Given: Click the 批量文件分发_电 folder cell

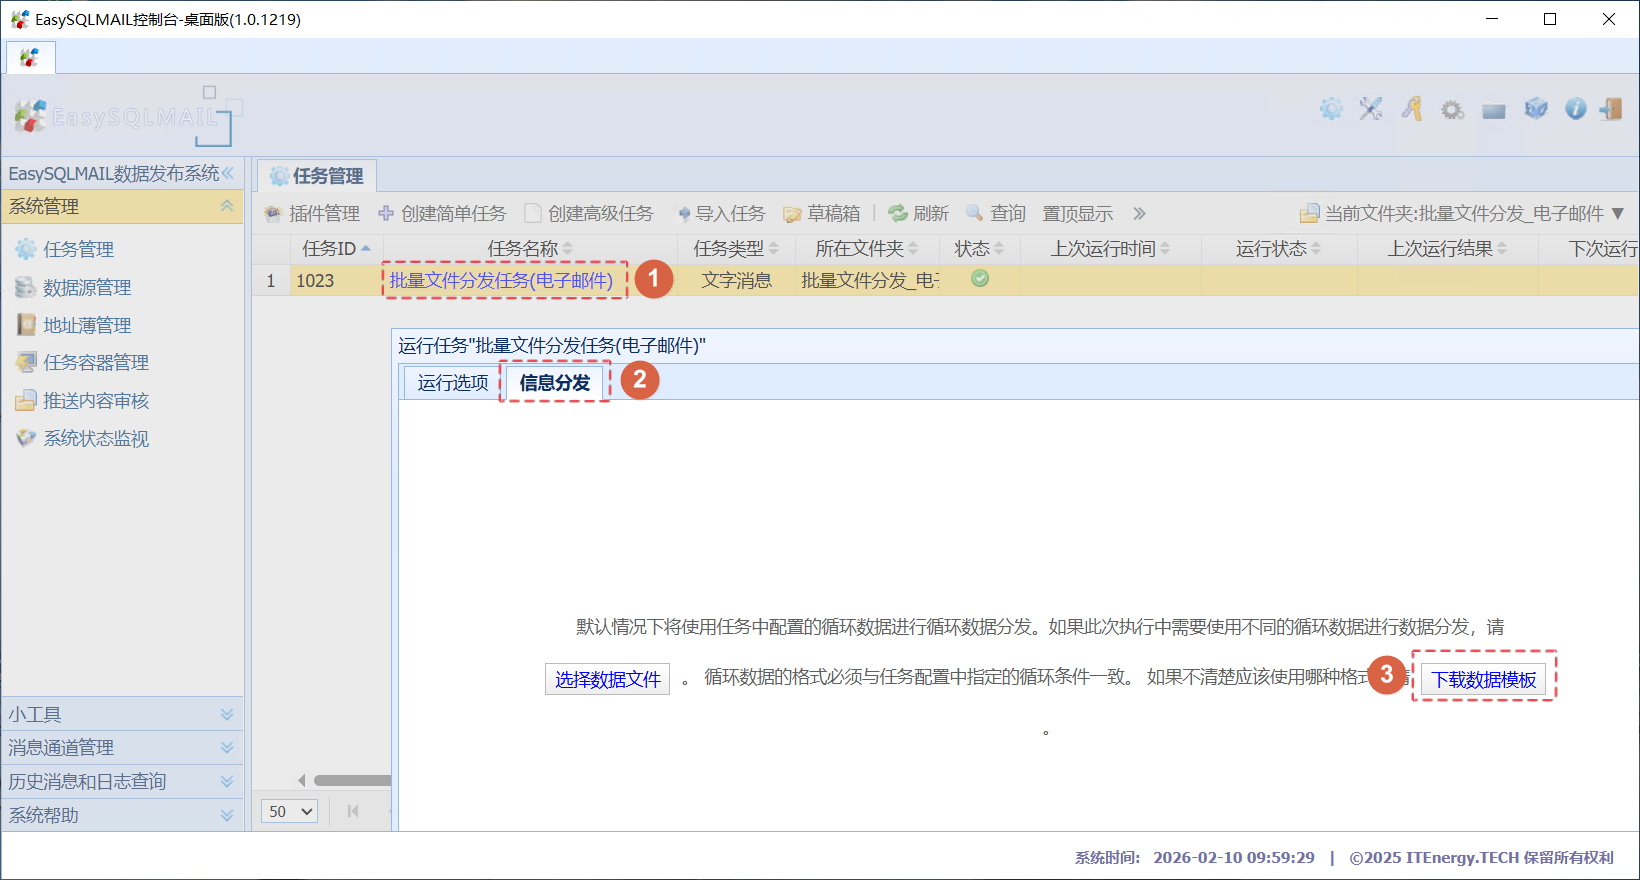Looking at the screenshot, I should [x=867, y=280].
